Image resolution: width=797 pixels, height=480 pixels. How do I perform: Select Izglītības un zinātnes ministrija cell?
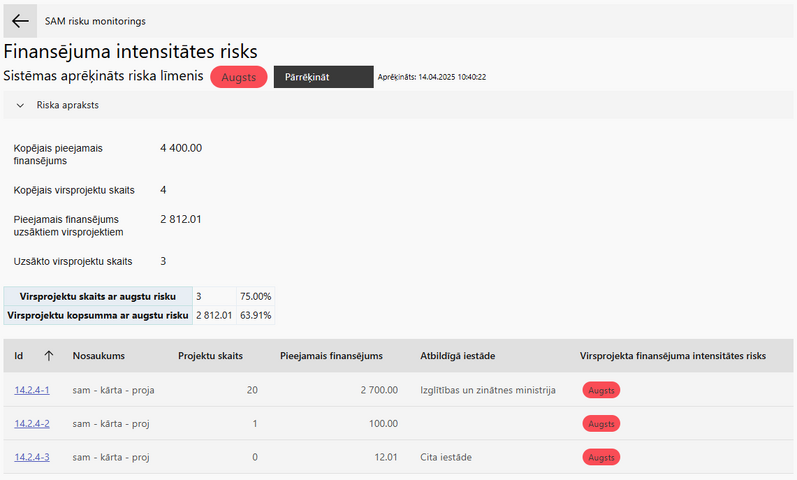click(488, 390)
